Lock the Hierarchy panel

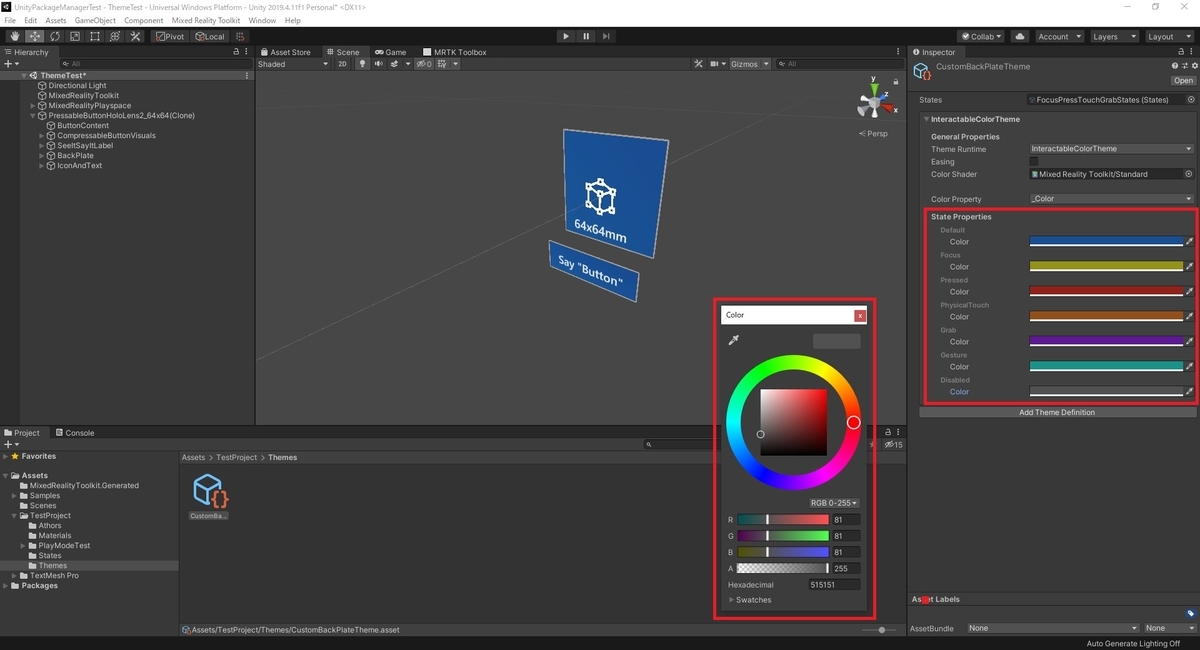click(236, 52)
